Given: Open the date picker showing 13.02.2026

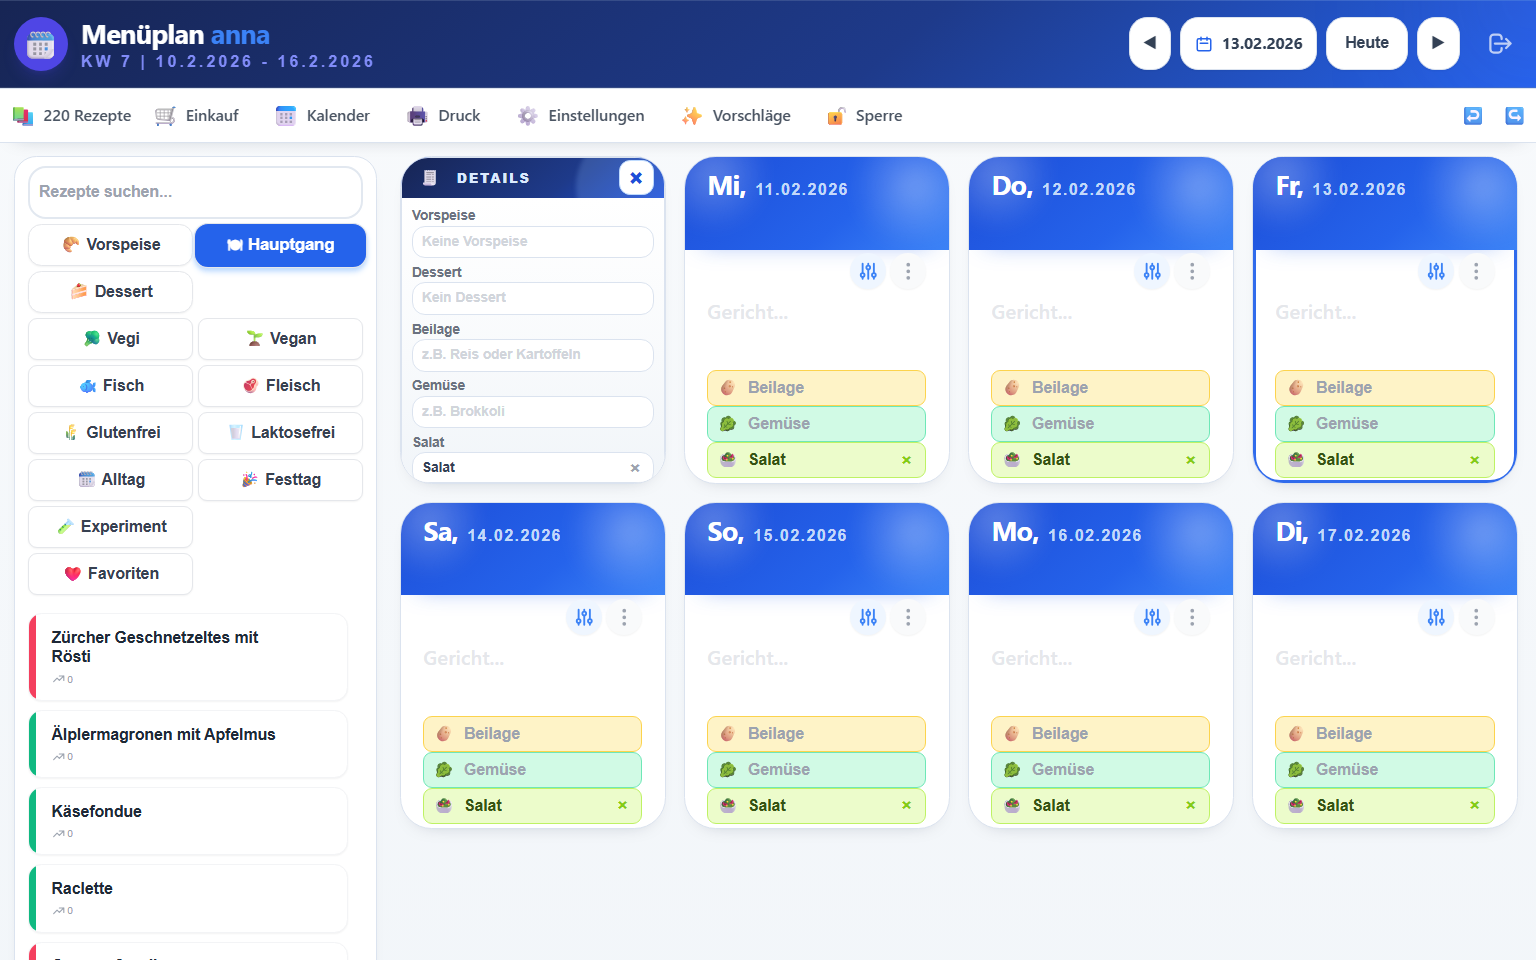Looking at the screenshot, I should coord(1248,43).
